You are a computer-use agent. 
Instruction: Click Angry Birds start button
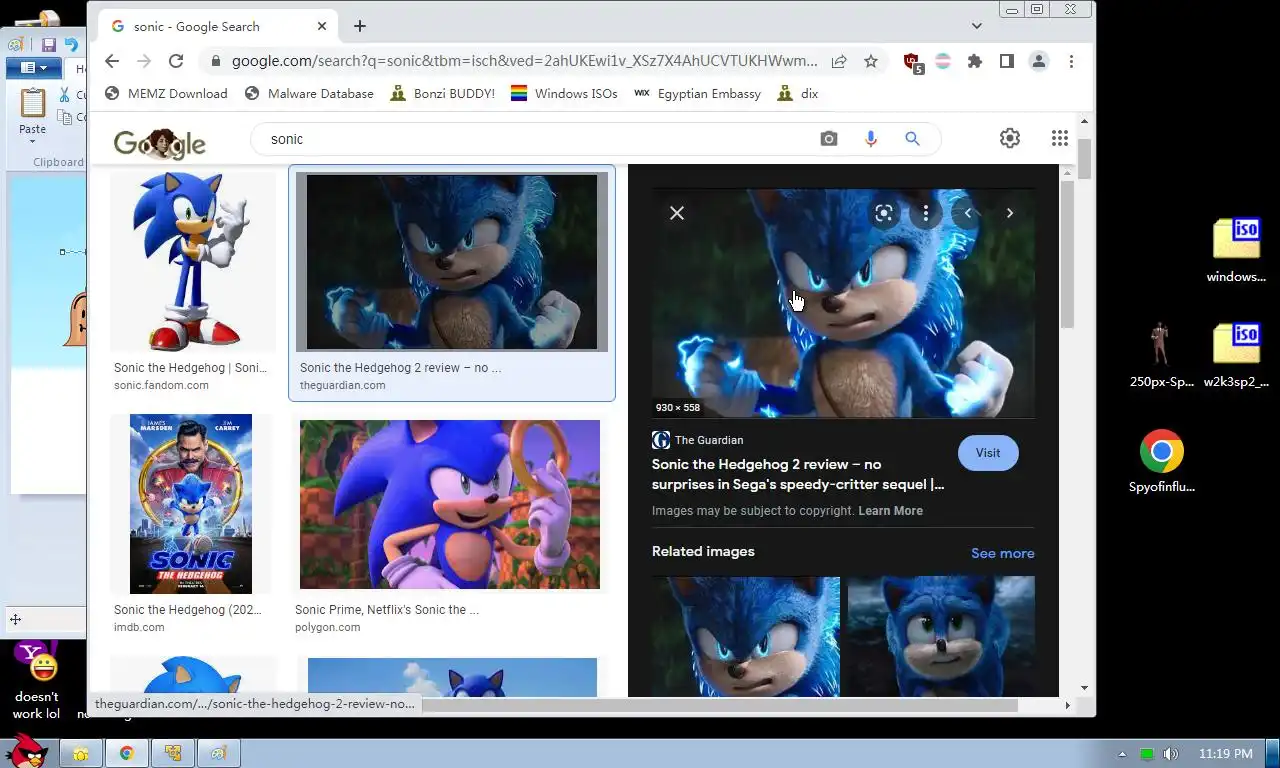point(25,751)
